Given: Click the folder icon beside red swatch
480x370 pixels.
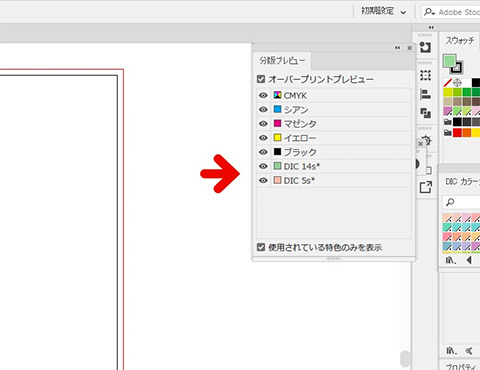Looking at the screenshot, I should pyautogui.click(x=448, y=133).
